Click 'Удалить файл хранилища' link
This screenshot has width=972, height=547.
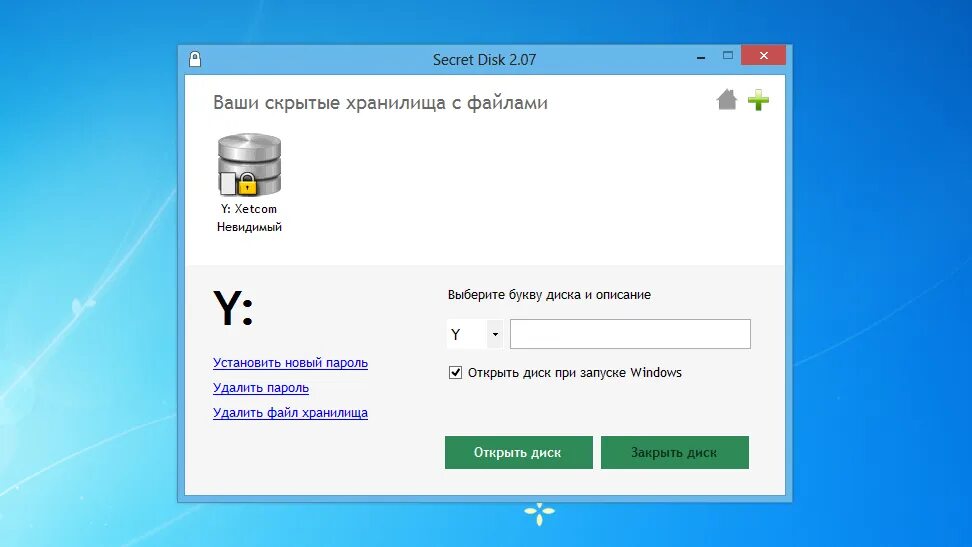point(290,412)
